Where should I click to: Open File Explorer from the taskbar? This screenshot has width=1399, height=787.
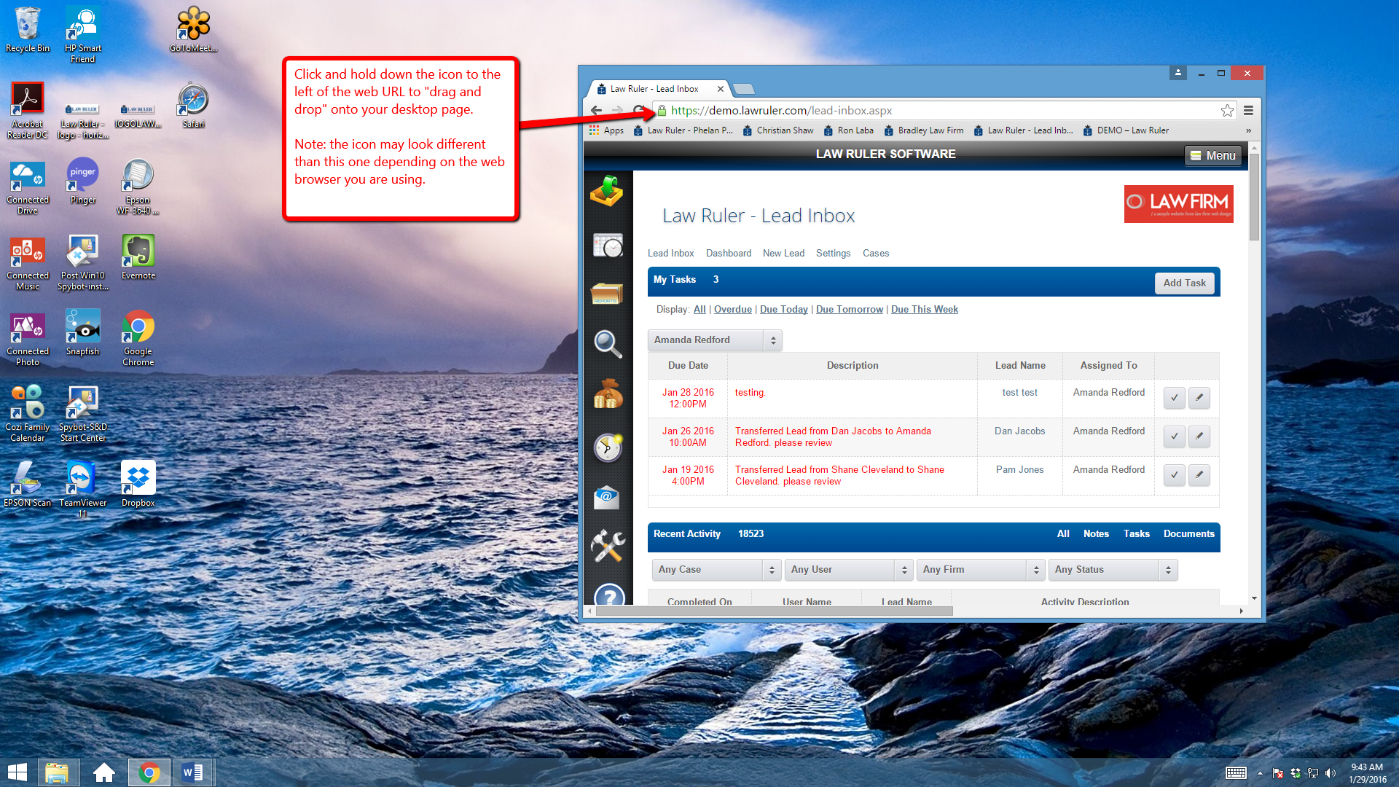tap(58, 772)
